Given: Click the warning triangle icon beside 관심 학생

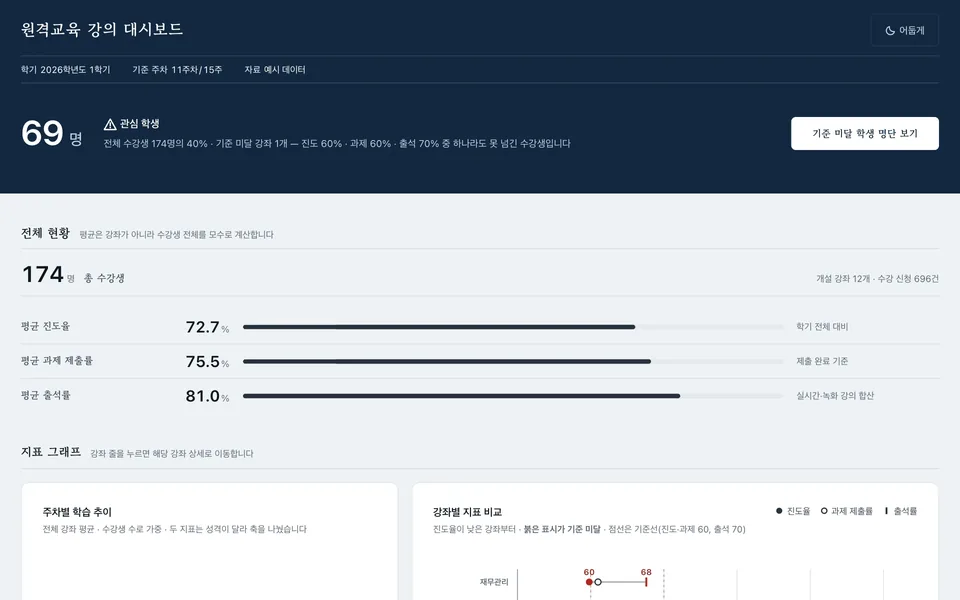Looking at the screenshot, I should click(110, 124).
